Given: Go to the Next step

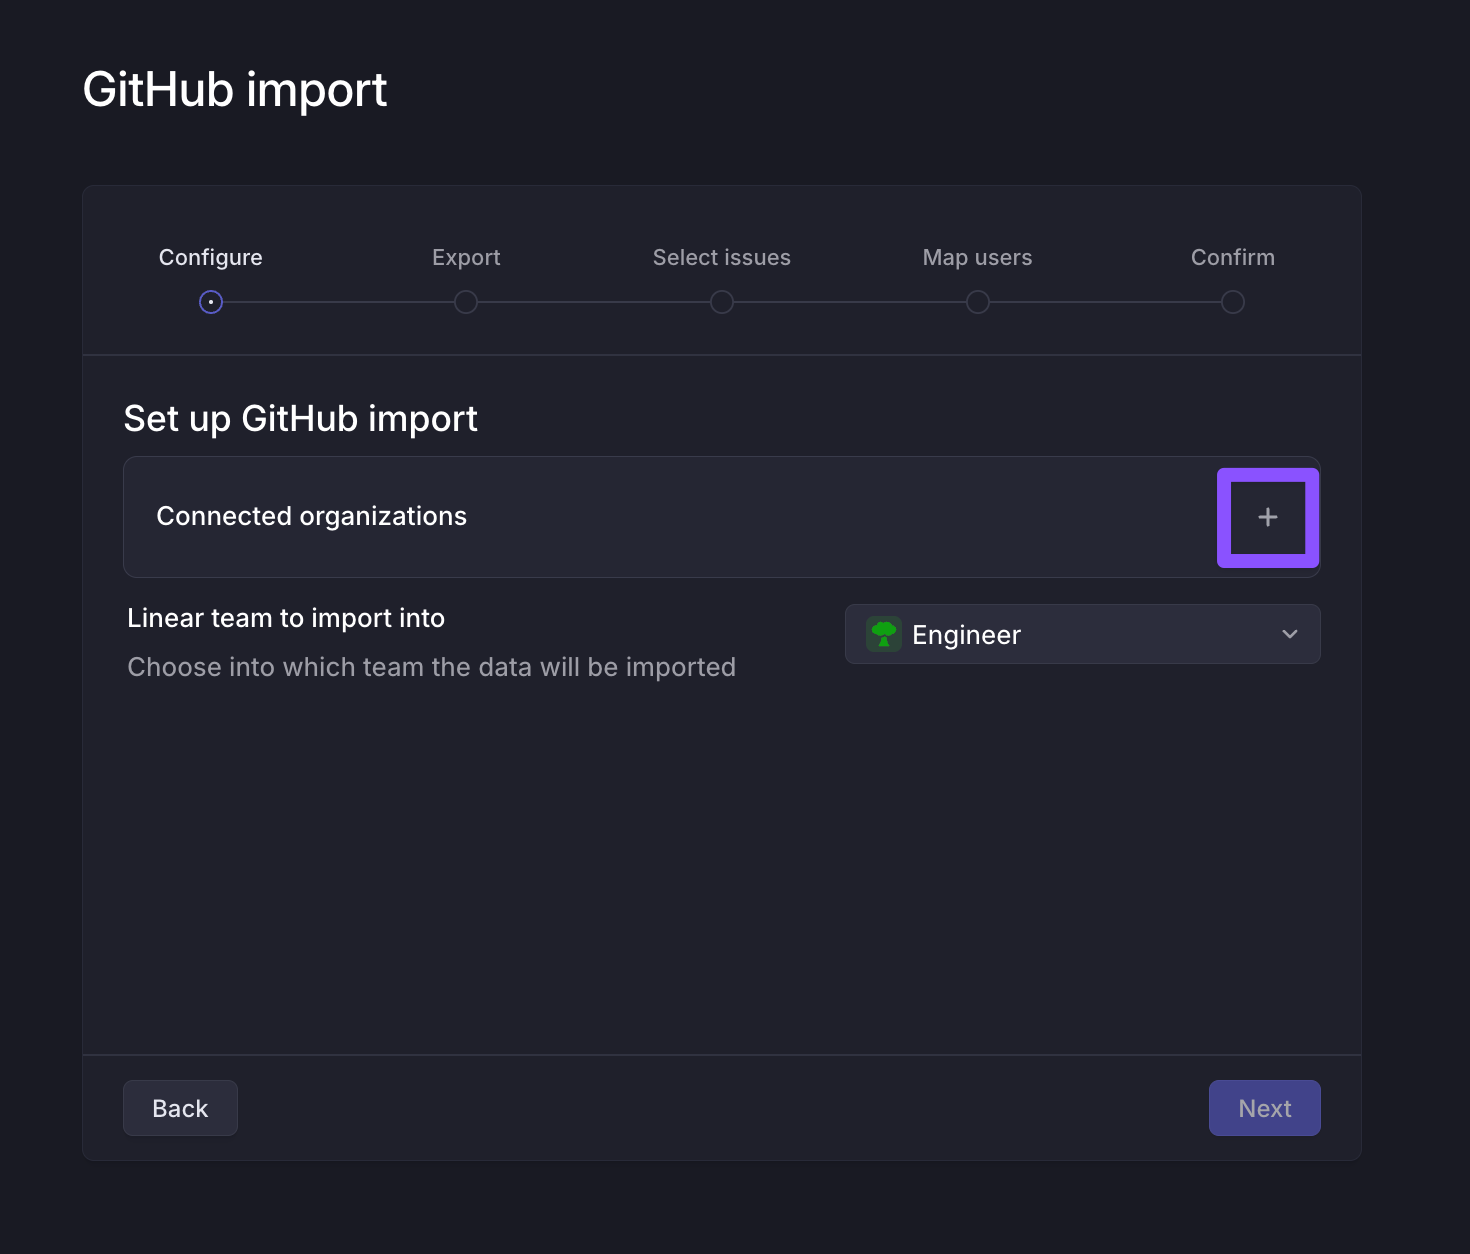Looking at the screenshot, I should pos(1264,1108).
